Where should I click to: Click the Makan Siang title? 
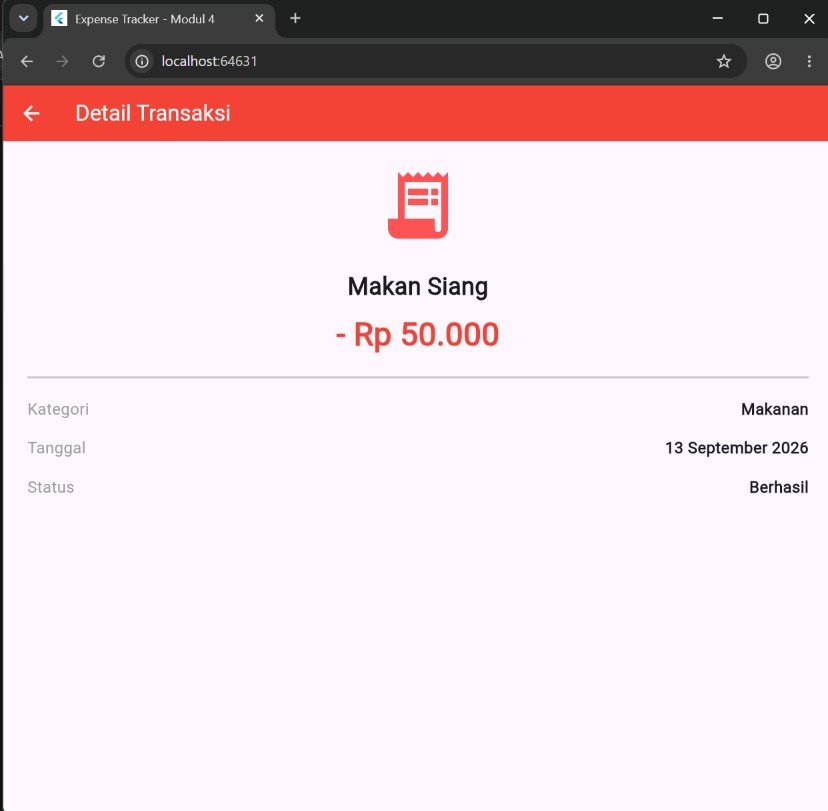click(418, 287)
